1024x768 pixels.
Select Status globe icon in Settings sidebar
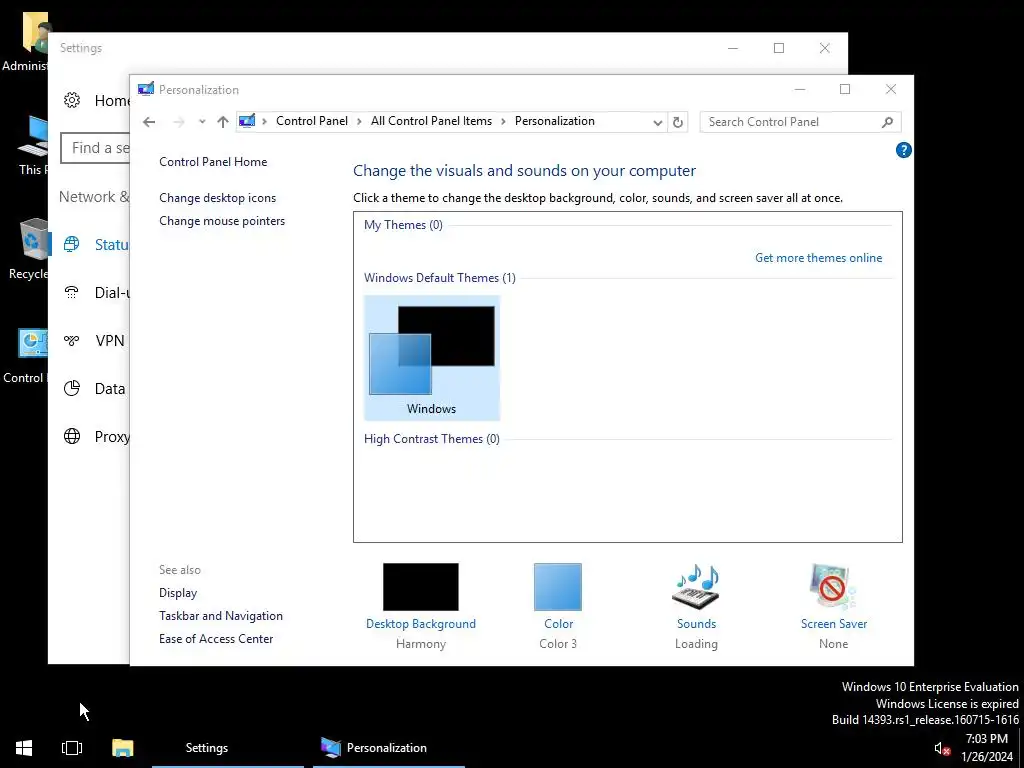tap(72, 244)
